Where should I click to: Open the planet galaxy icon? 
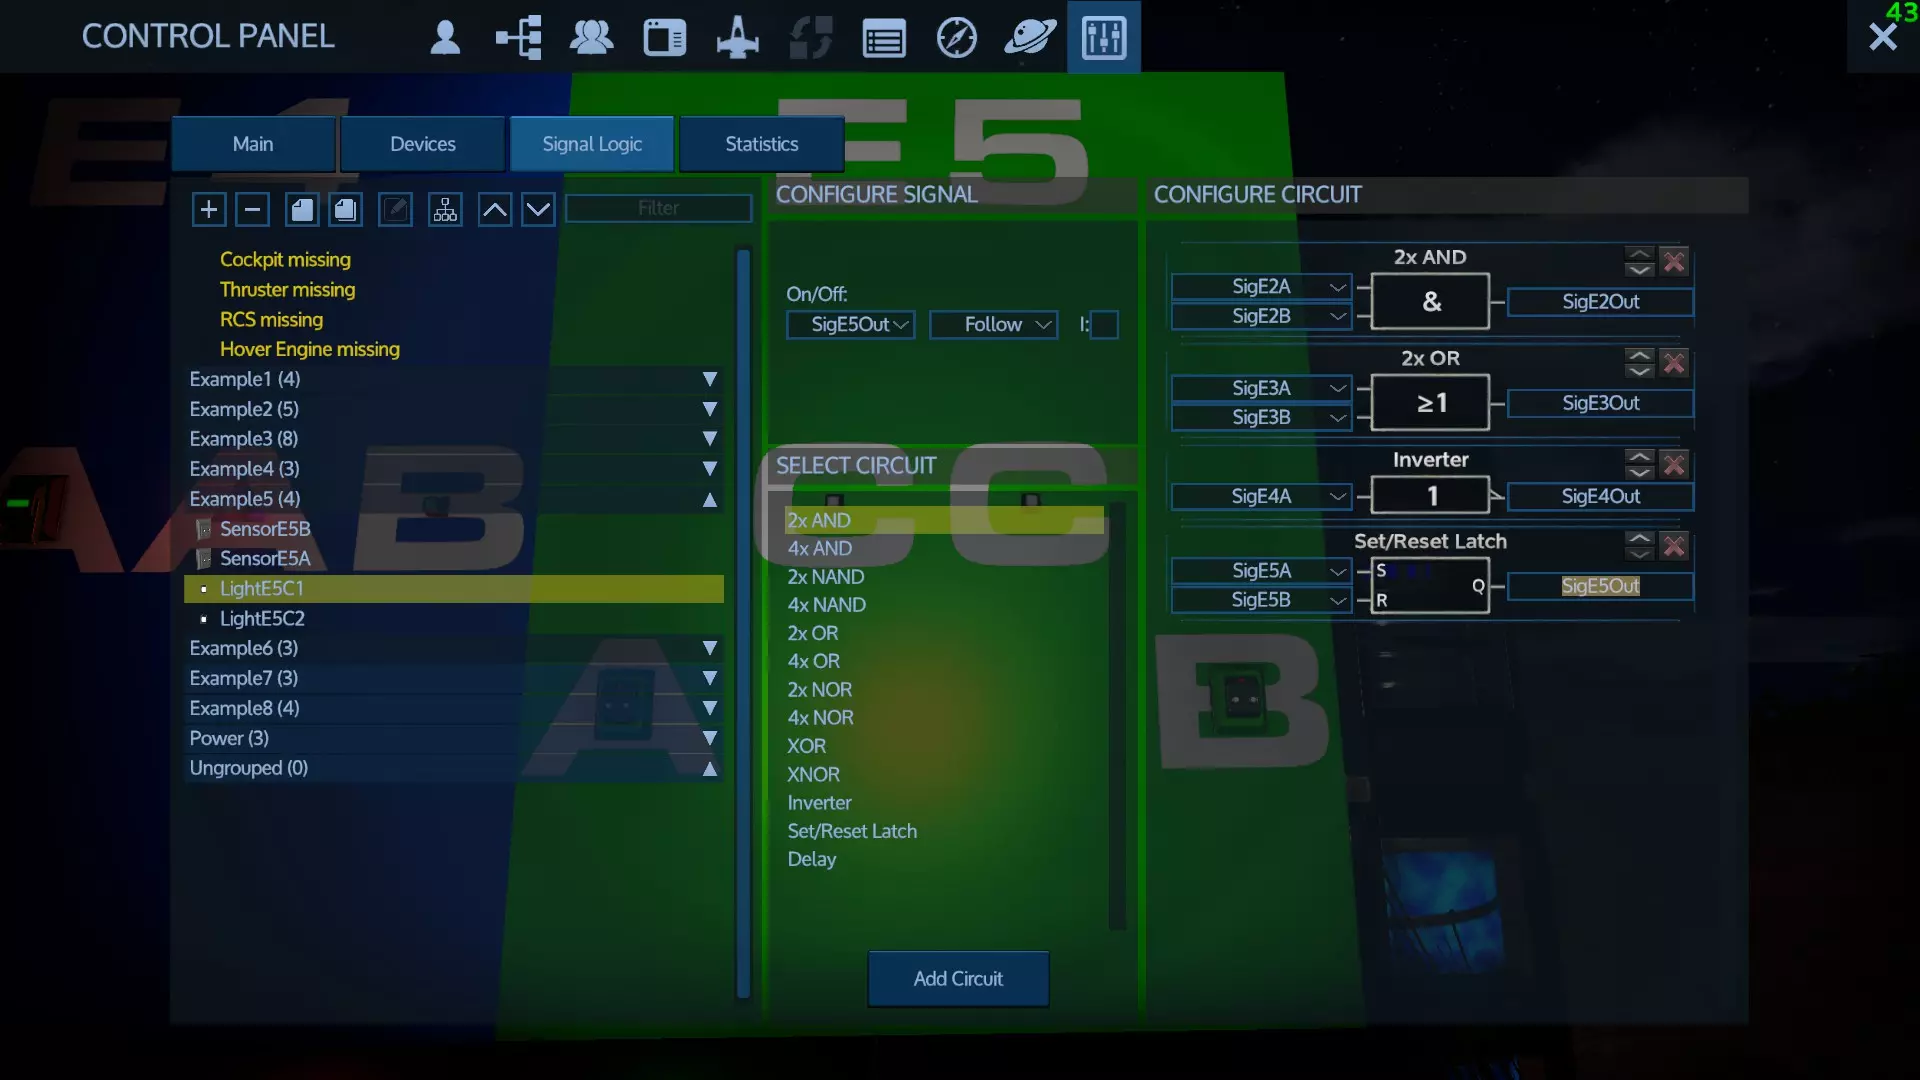pos(1029,38)
